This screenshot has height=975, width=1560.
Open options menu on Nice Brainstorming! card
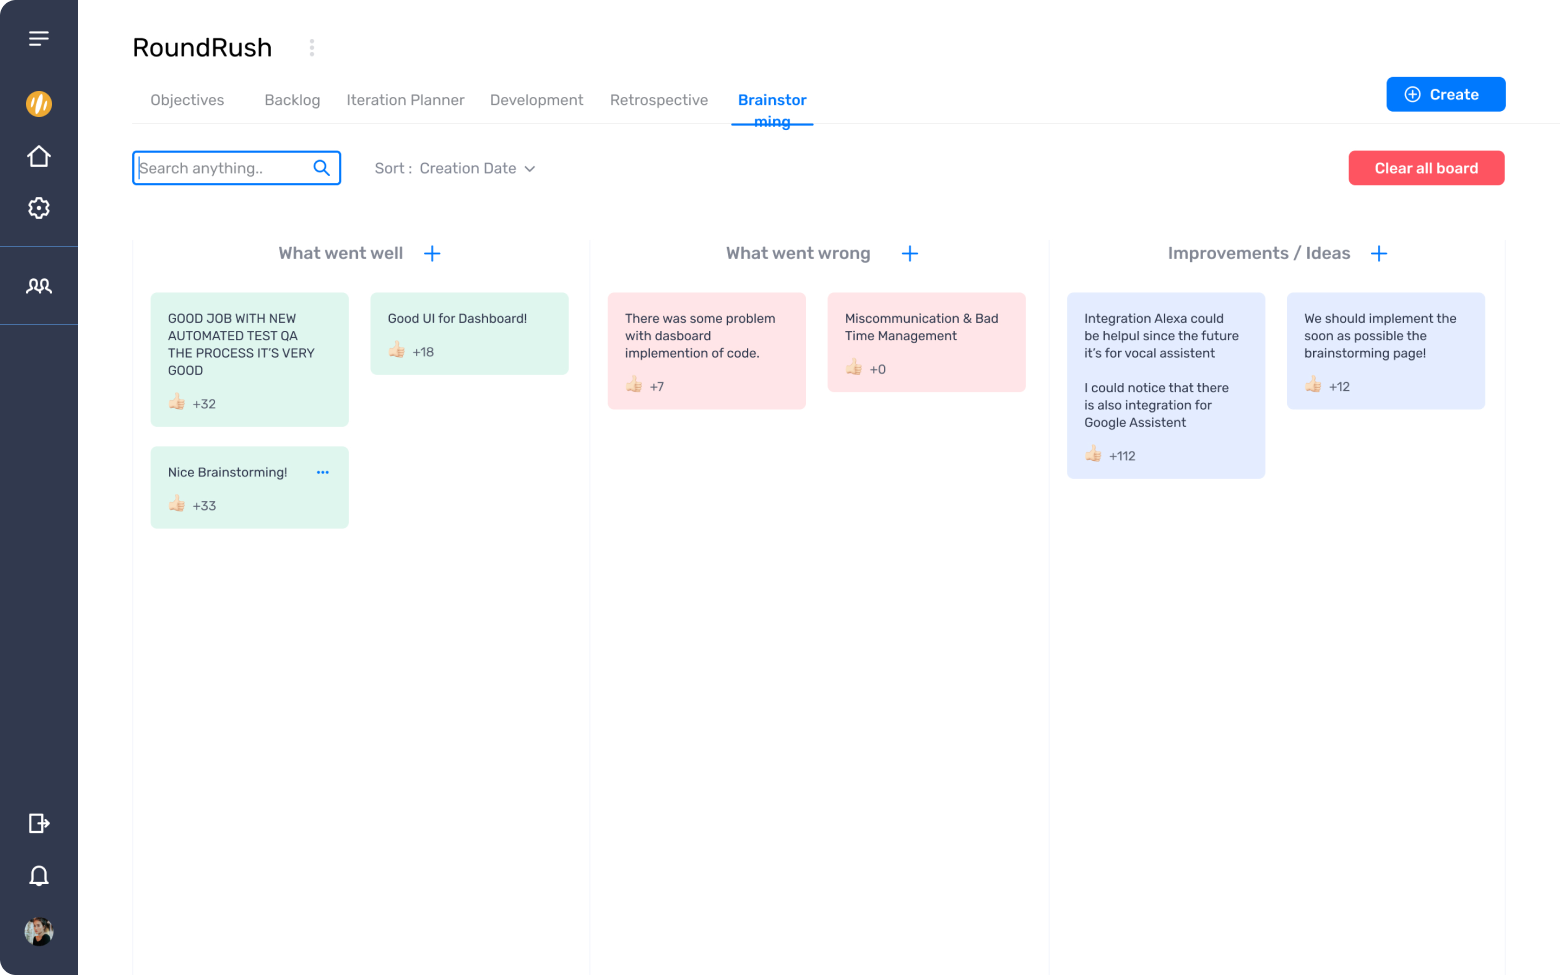(x=323, y=472)
